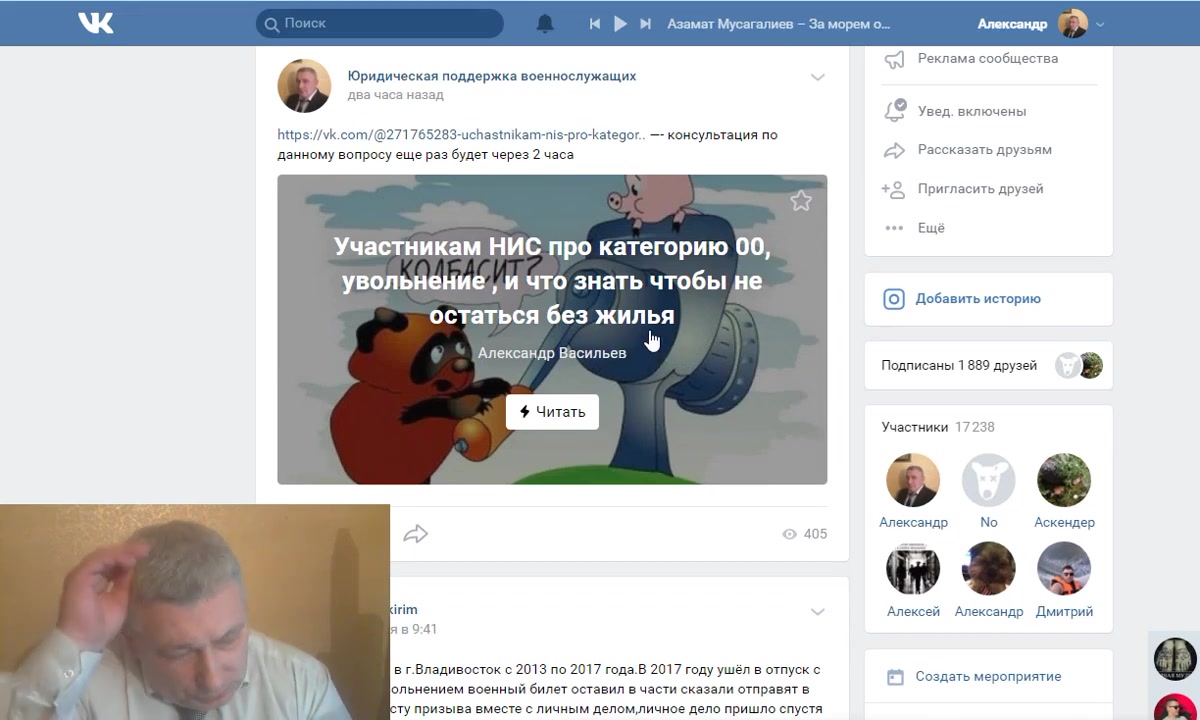The width and height of the screenshot is (1200, 720).
Task: Open member Аскендер avatar
Action: (x=1064, y=480)
